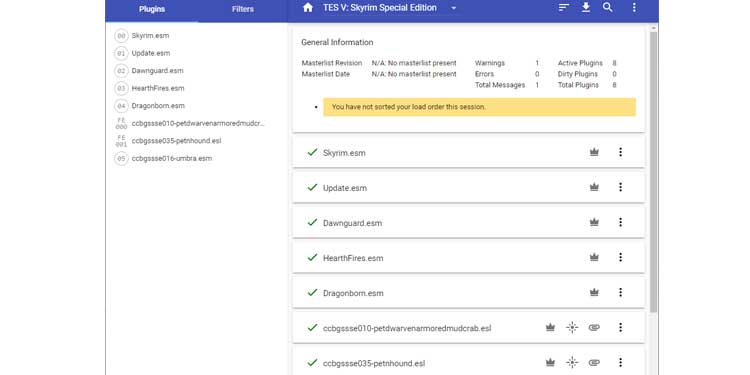The height and width of the screenshot is (375, 750).
Task: Click the Dragonborn.esm card title
Action: 353,293
